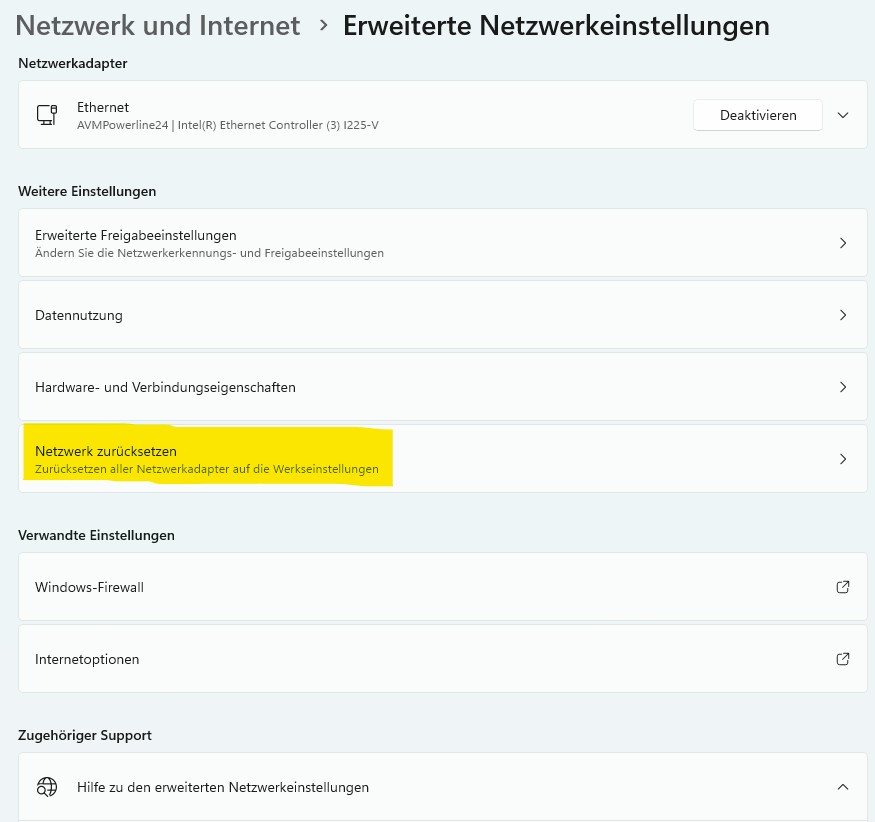Screen dimensions: 875x822
Task: Navigate back to Netzwerk und Internet
Action: 157,25
